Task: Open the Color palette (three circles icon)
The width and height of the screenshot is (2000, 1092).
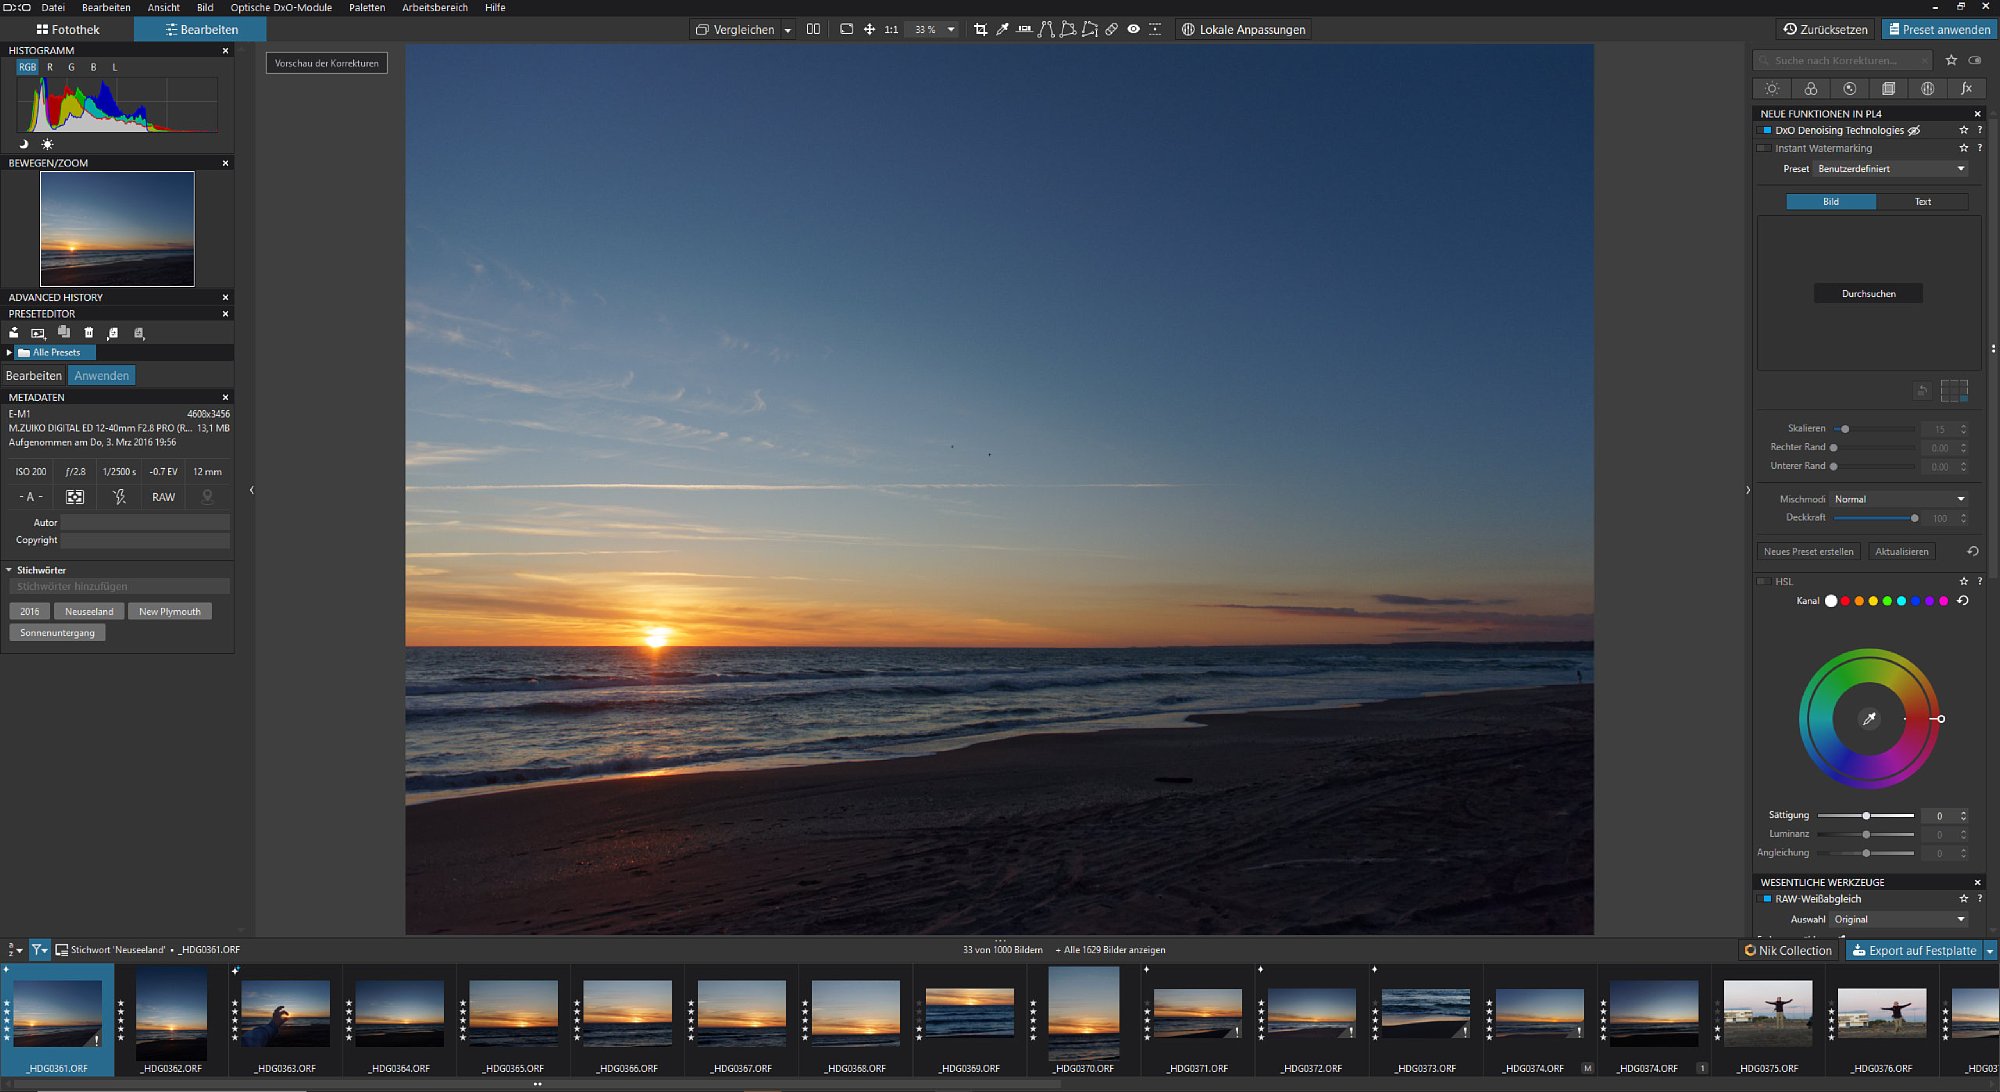Action: tap(1811, 89)
